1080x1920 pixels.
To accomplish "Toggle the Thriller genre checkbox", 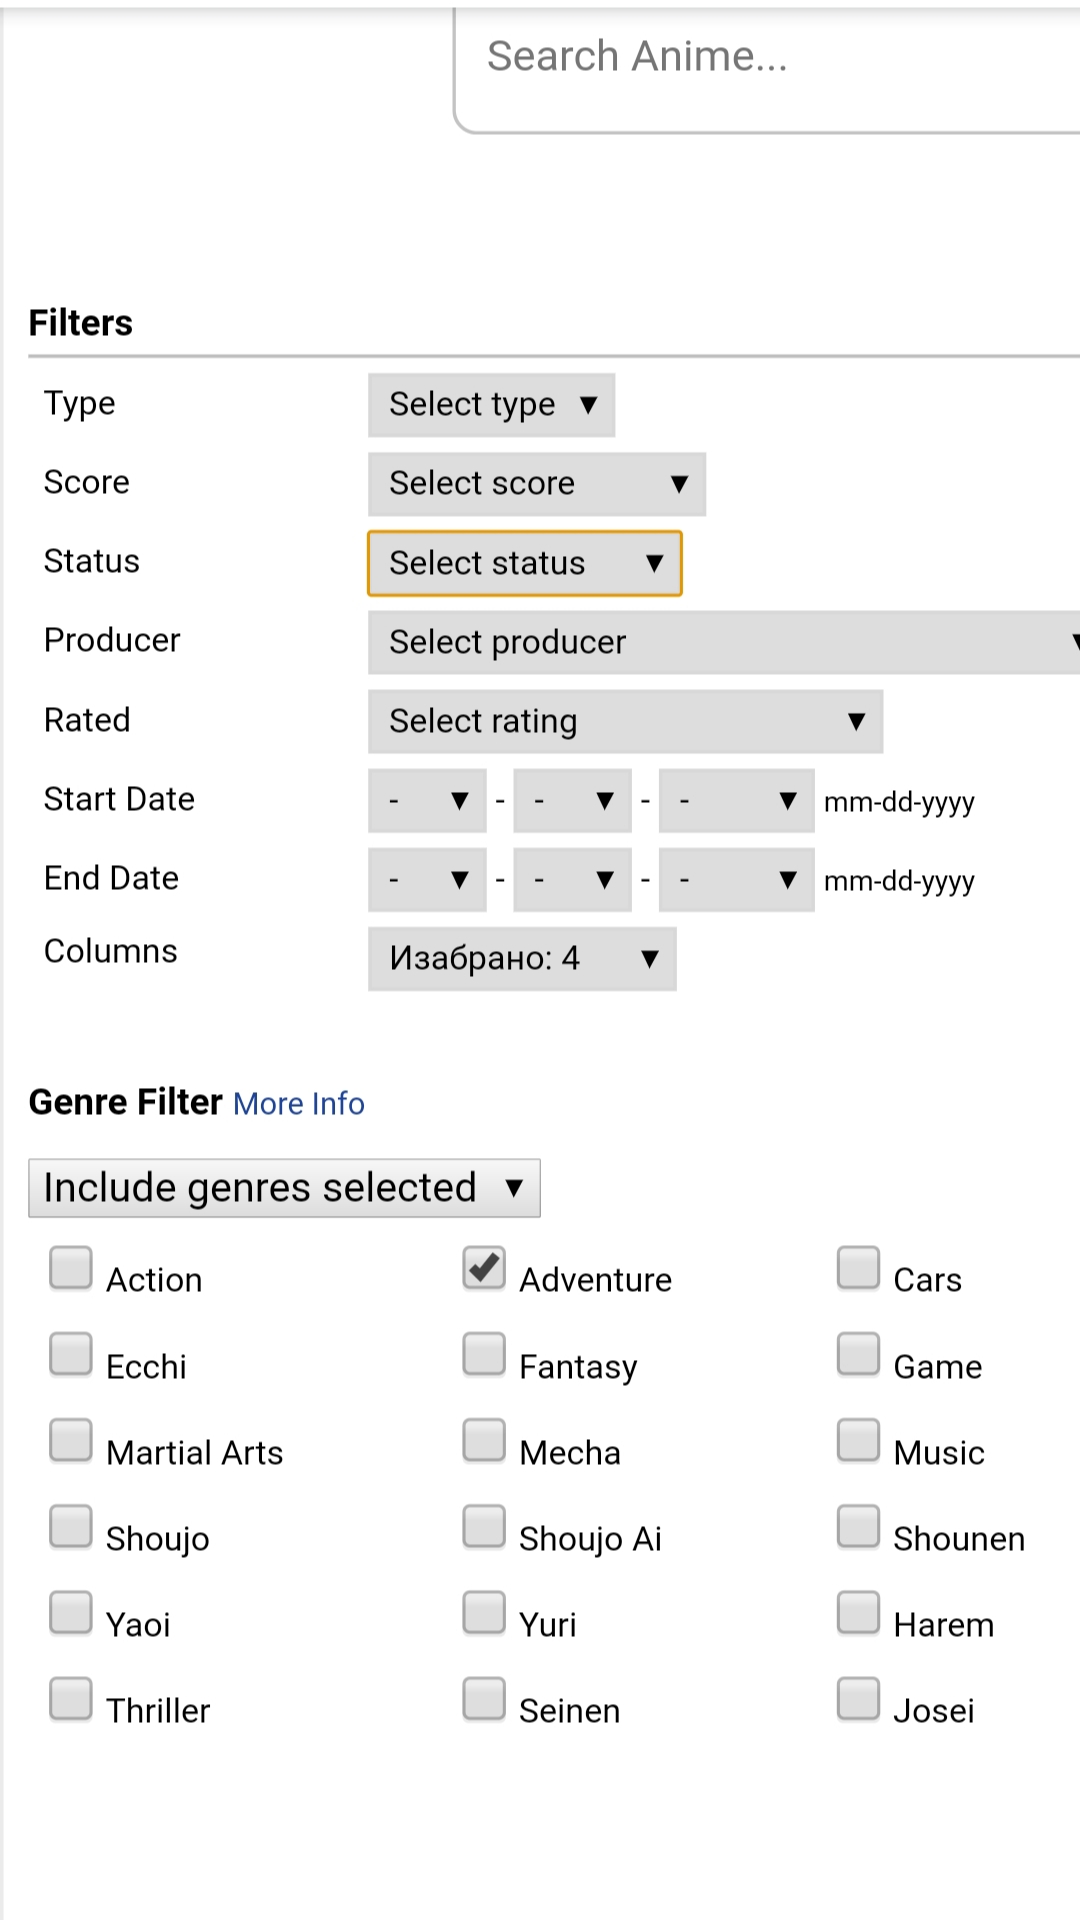I will (x=71, y=1698).
